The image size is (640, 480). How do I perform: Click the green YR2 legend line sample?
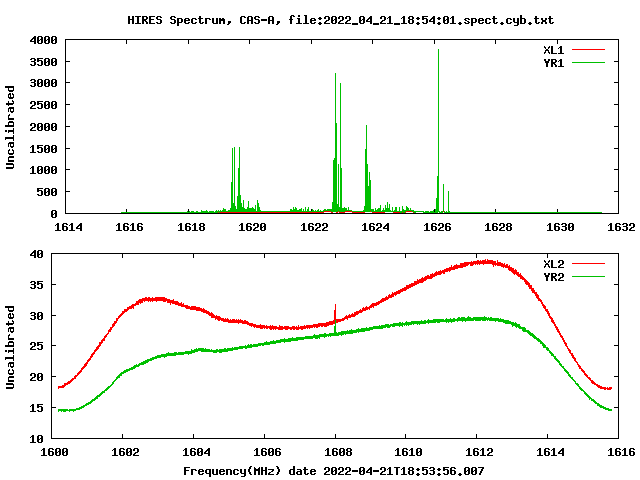click(x=588, y=277)
